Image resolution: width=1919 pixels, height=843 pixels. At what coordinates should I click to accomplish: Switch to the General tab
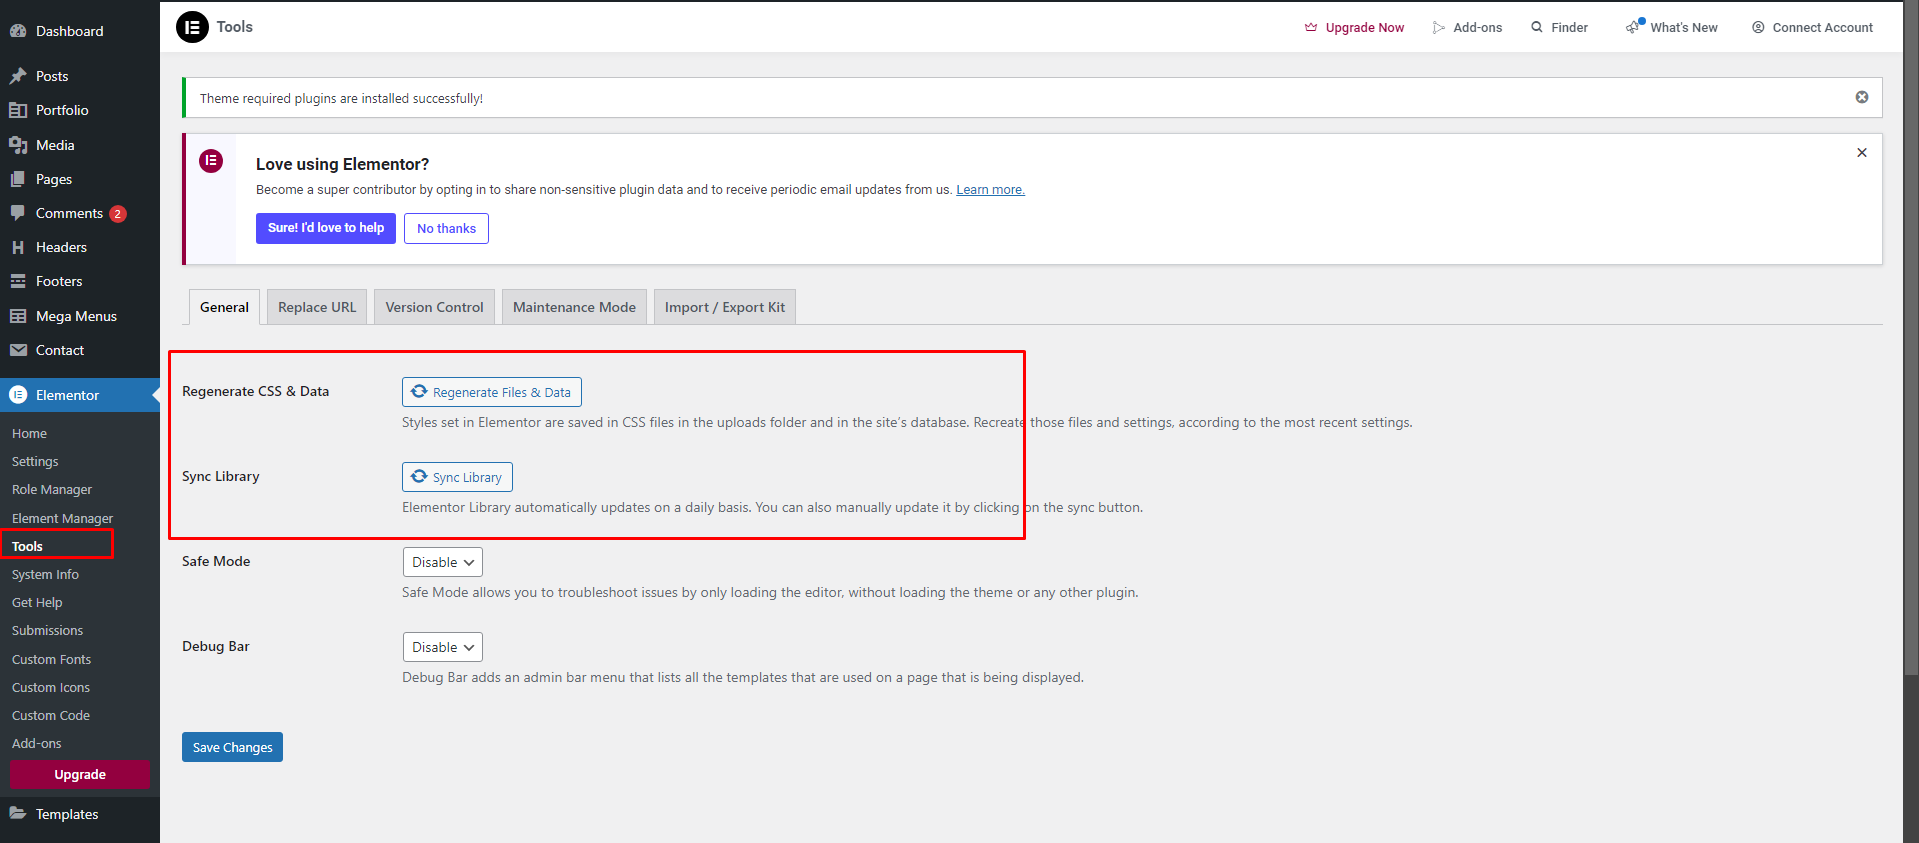224,307
